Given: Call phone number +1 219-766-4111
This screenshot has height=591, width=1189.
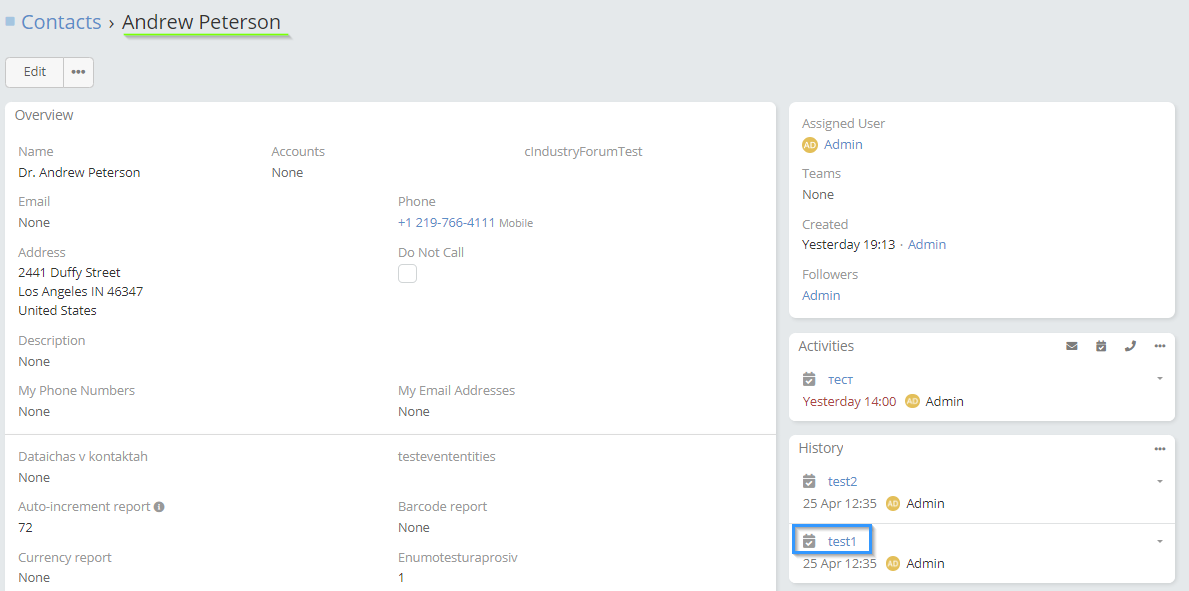Looking at the screenshot, I should [x=446, y=223].
